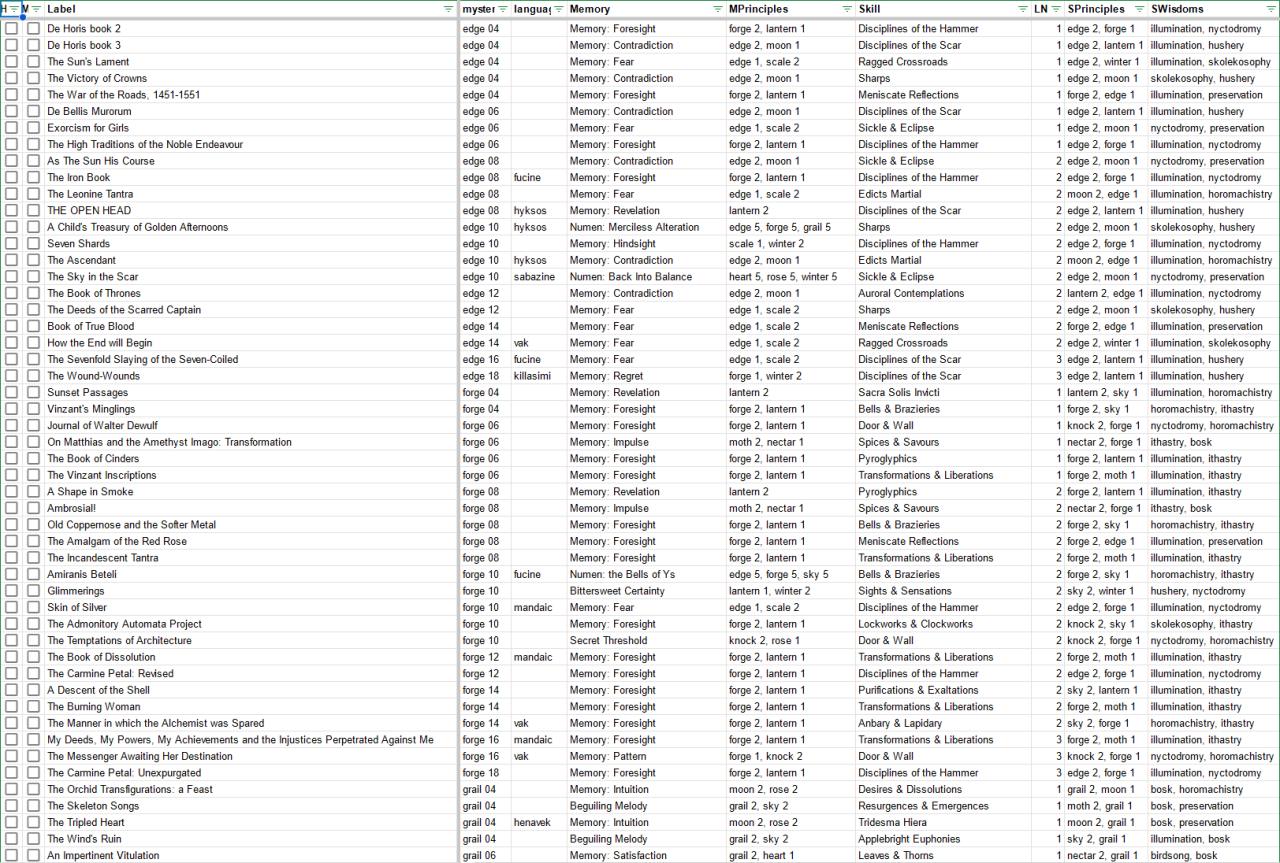
Task: Check the M checkbox in the Ambrosial! row
Action: click(34, 508)
